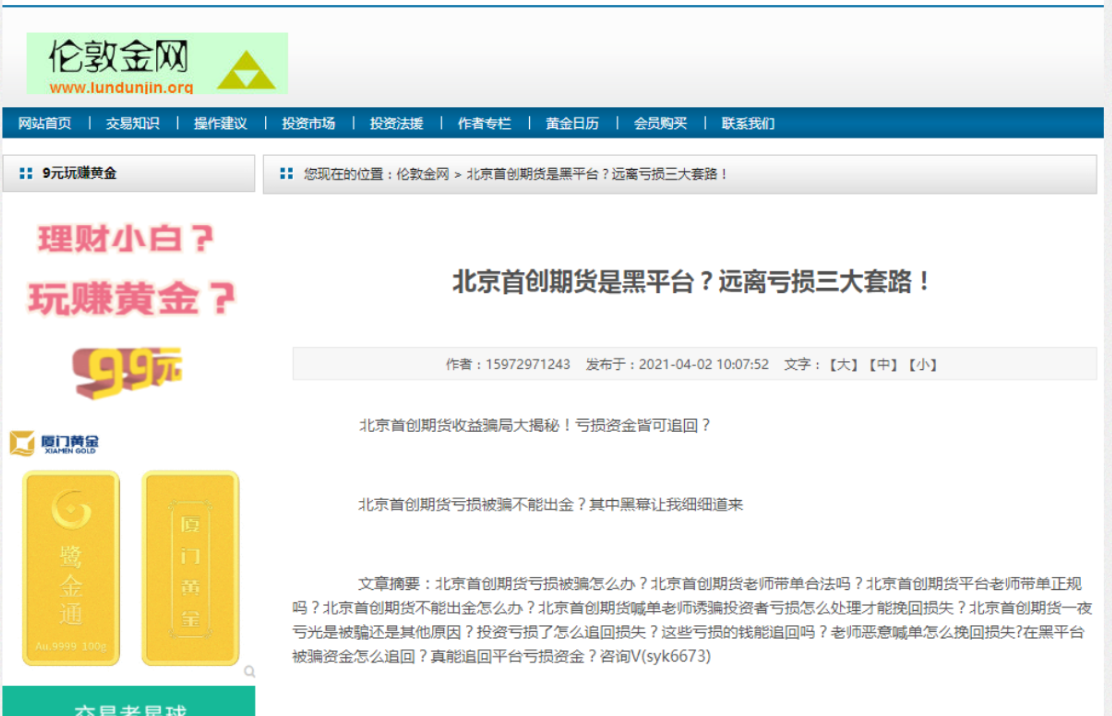
Task: Click the 厦门黄金 Xiamen Gold logo
Action: 54,443
